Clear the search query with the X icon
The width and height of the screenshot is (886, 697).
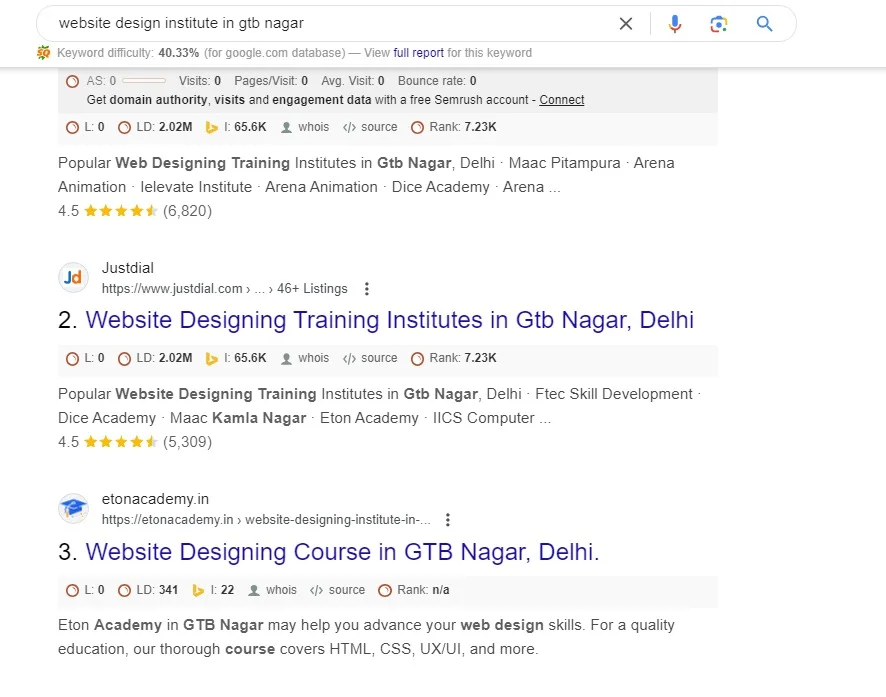pos(626,24)
